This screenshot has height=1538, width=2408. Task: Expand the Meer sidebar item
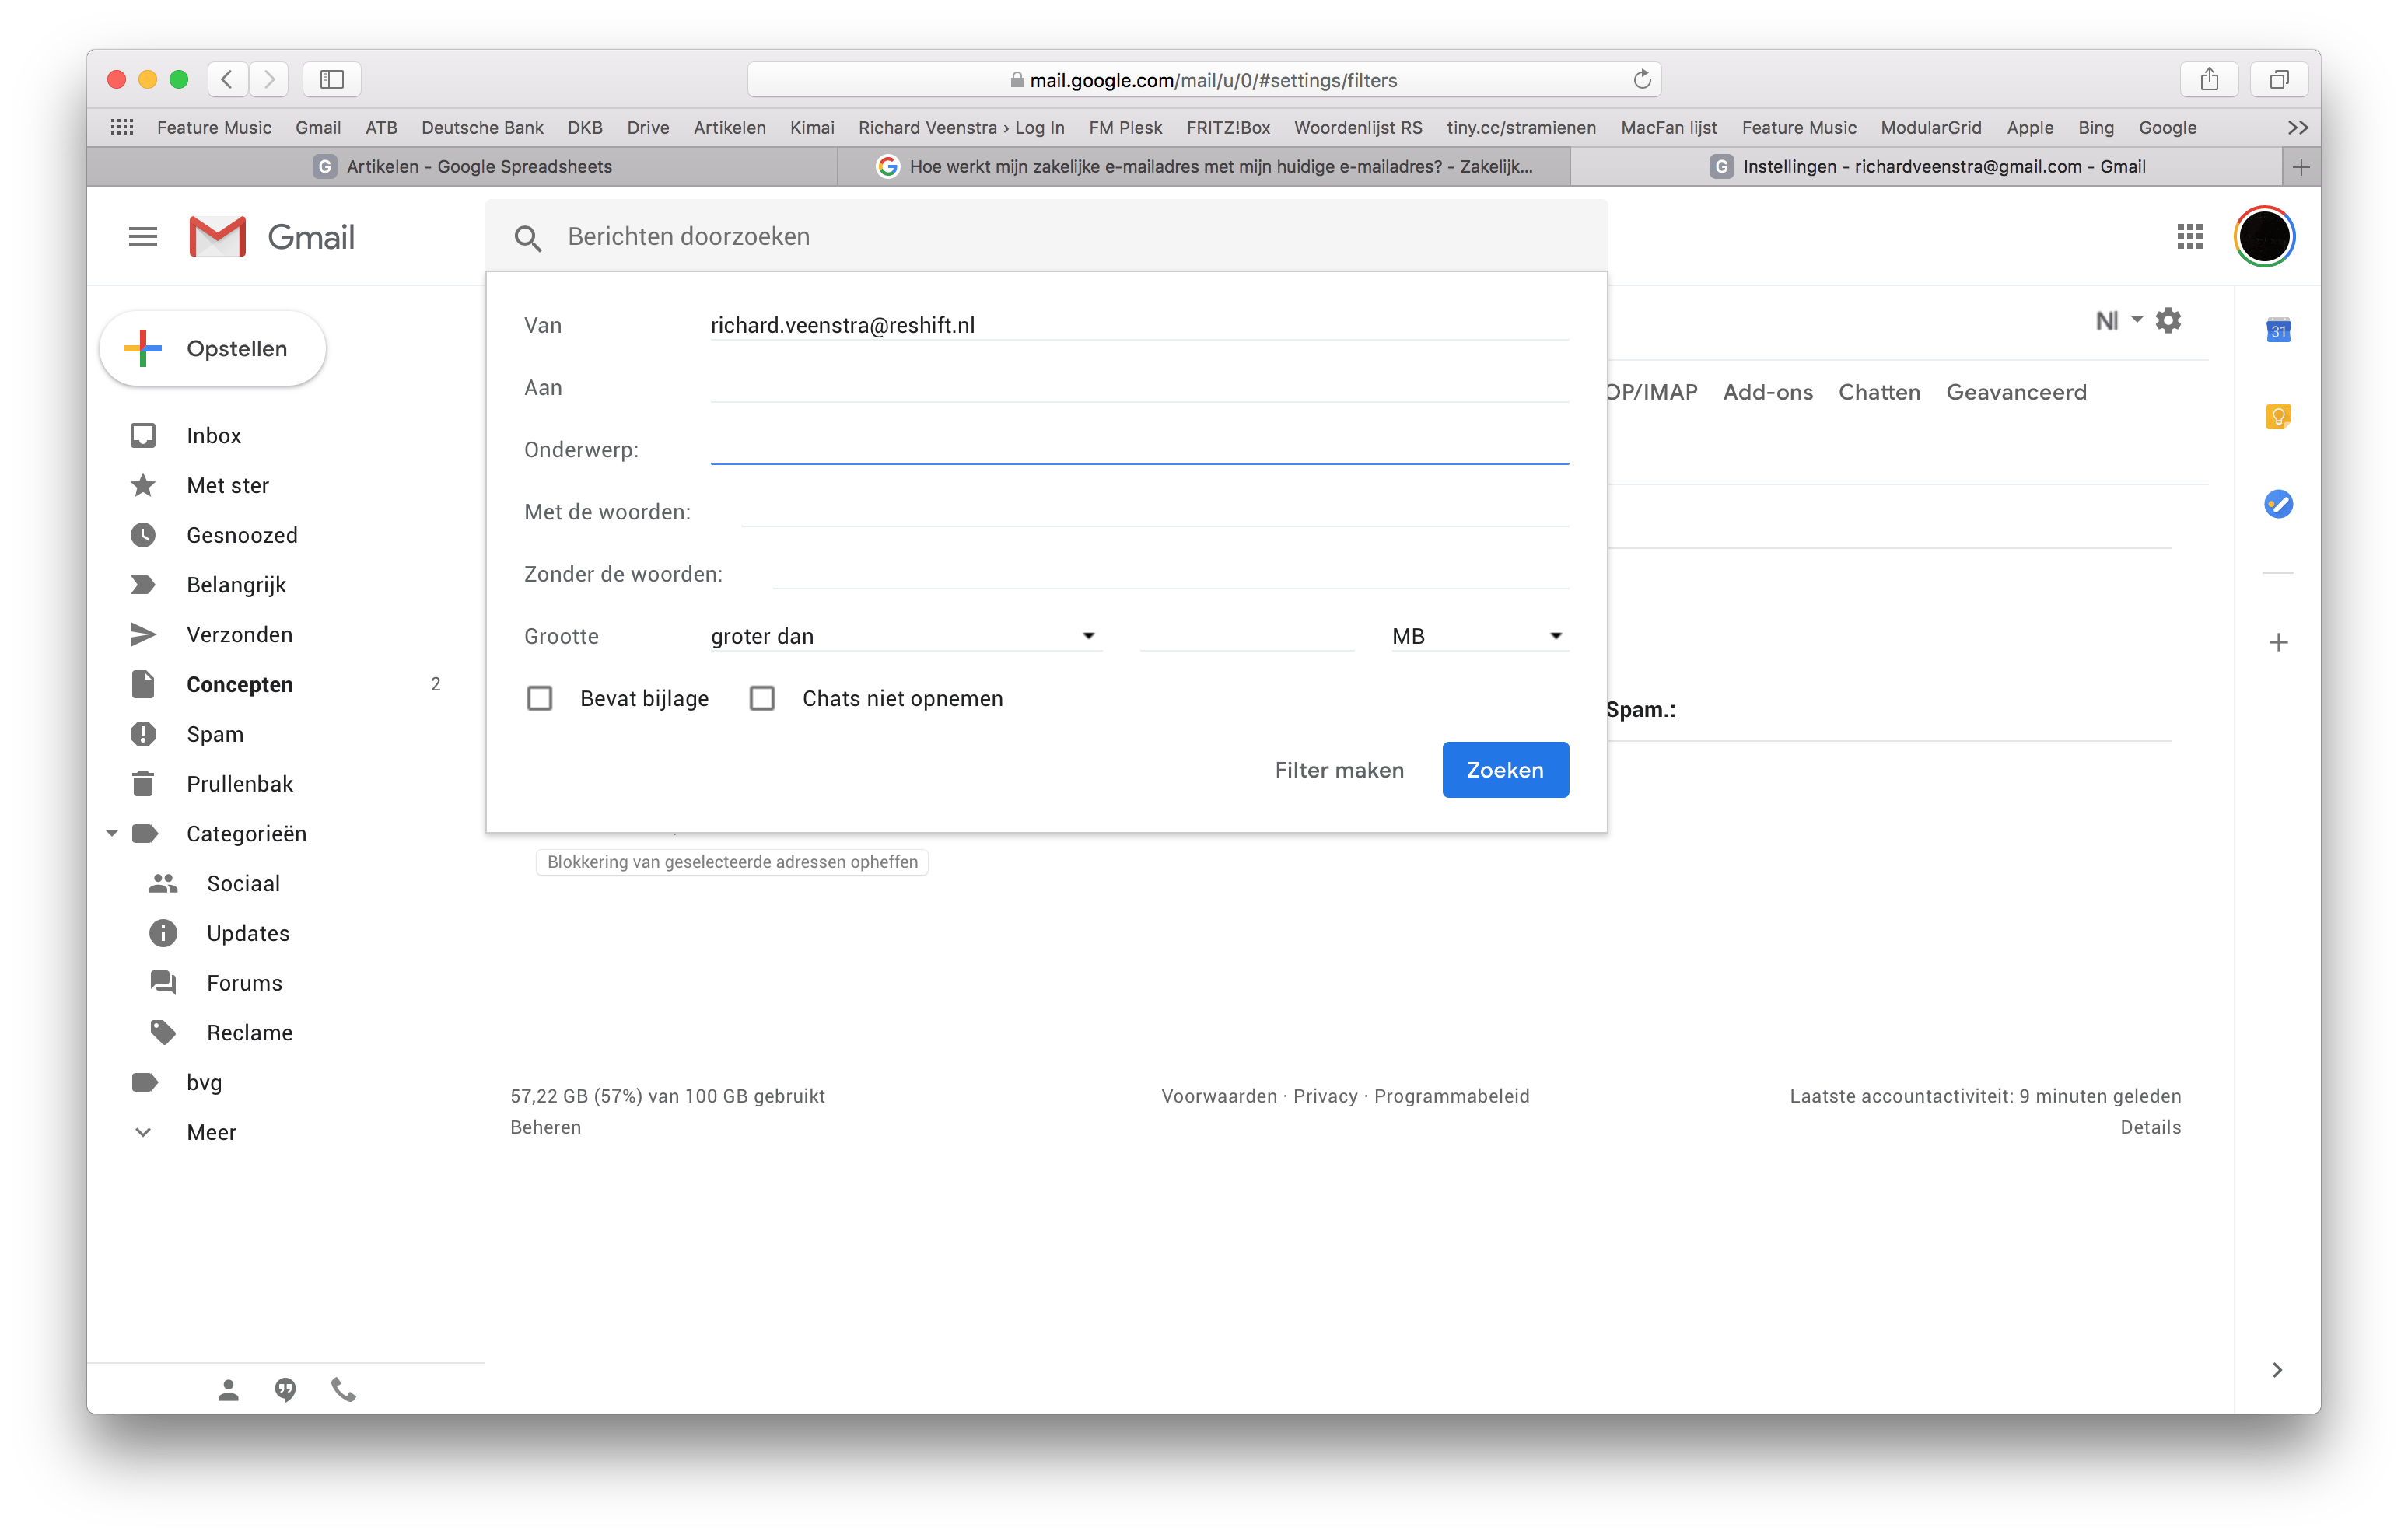pyautogui.click(x=211, y=1132)
